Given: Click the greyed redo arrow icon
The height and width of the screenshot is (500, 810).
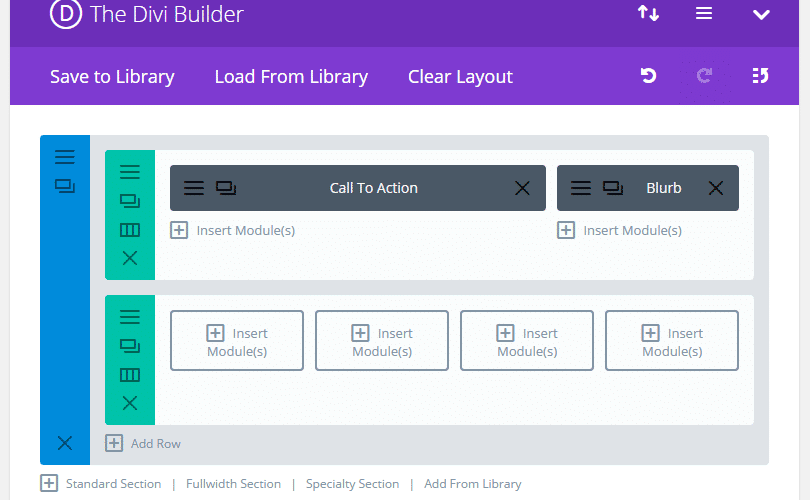Looking at the screenshot, I should [x=704, y=75].
